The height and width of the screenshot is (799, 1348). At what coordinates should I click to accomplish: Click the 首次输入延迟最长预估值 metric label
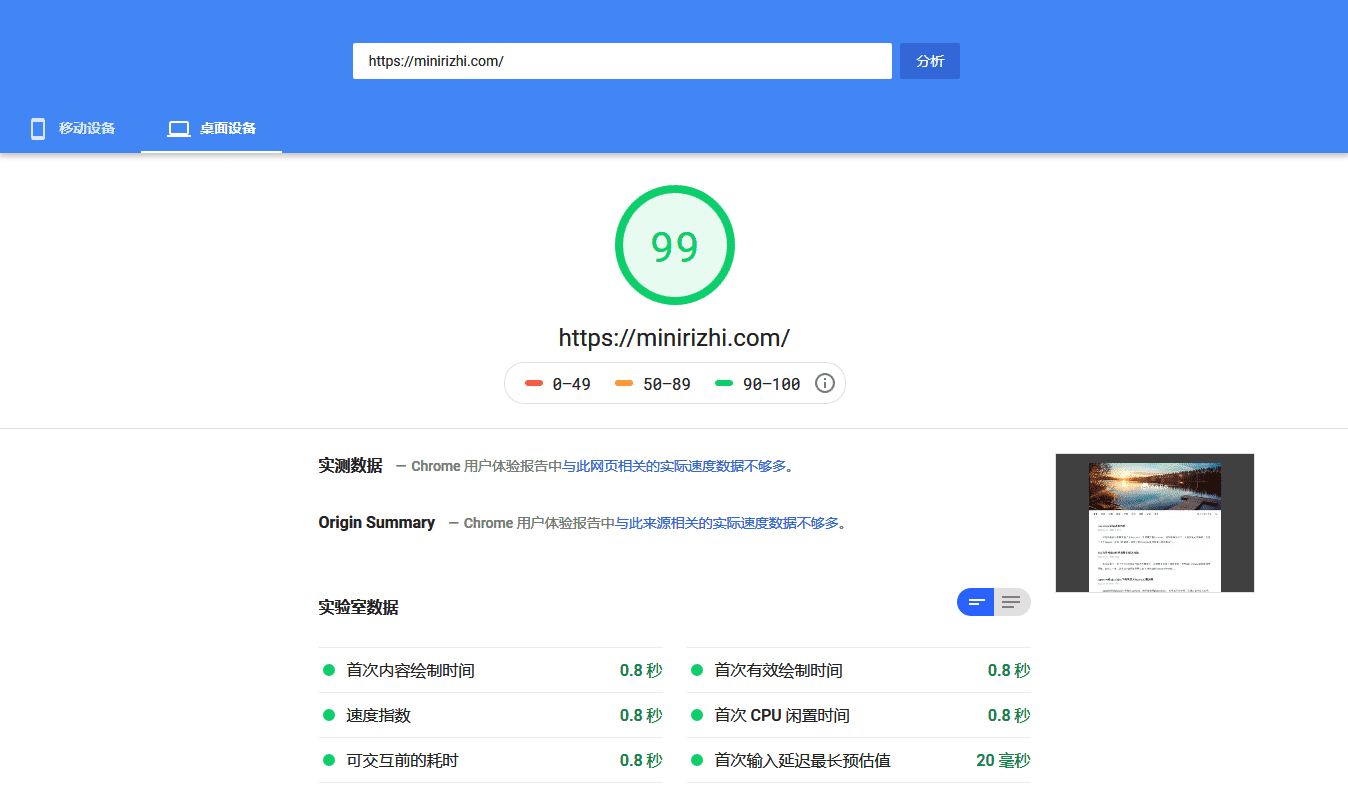[802, 761]
